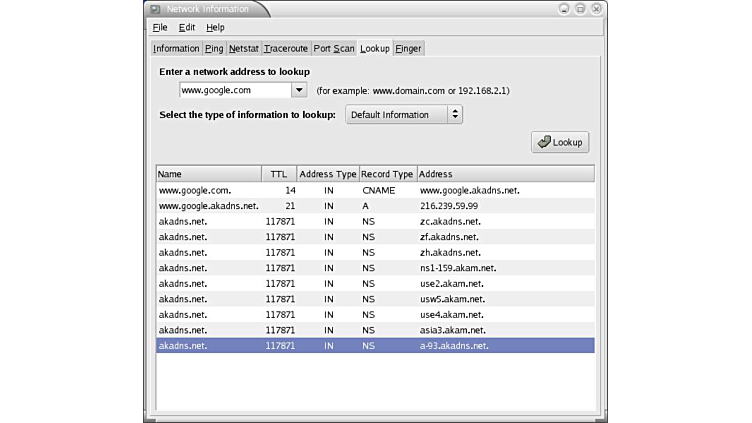Viewport: 752px width, 423px height.
Task: Maximize the Network Information window
Action: [x=579, y=8]
